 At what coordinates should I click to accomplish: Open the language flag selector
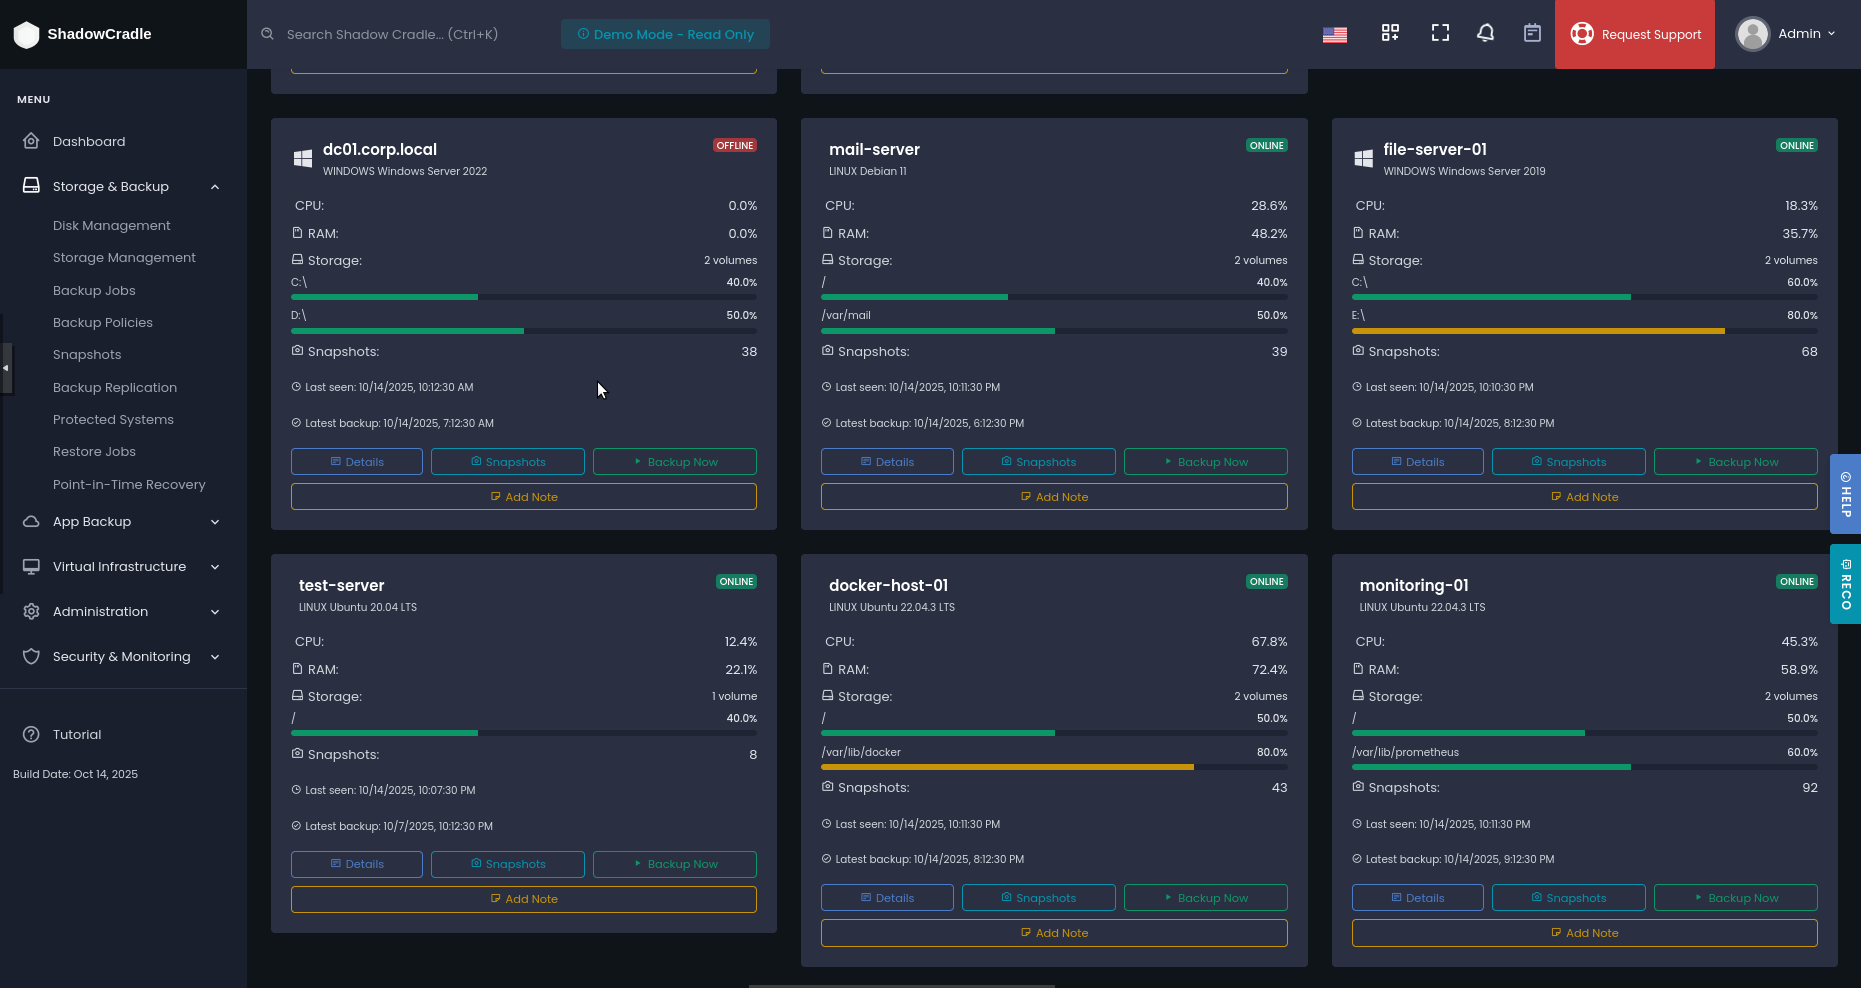tap(1335, 35)
